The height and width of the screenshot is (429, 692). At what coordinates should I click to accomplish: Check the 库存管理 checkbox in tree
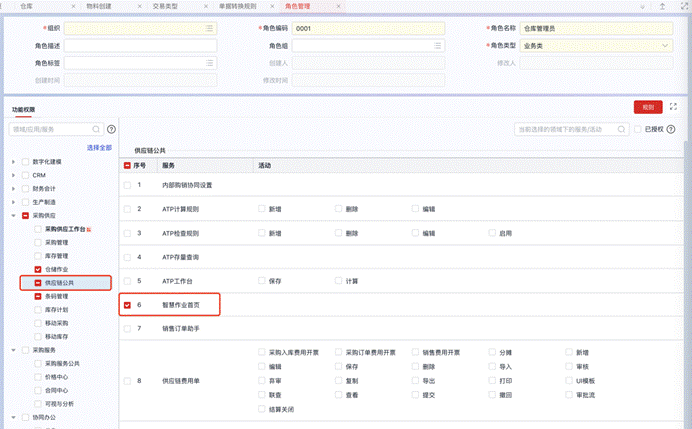(38, 256)
